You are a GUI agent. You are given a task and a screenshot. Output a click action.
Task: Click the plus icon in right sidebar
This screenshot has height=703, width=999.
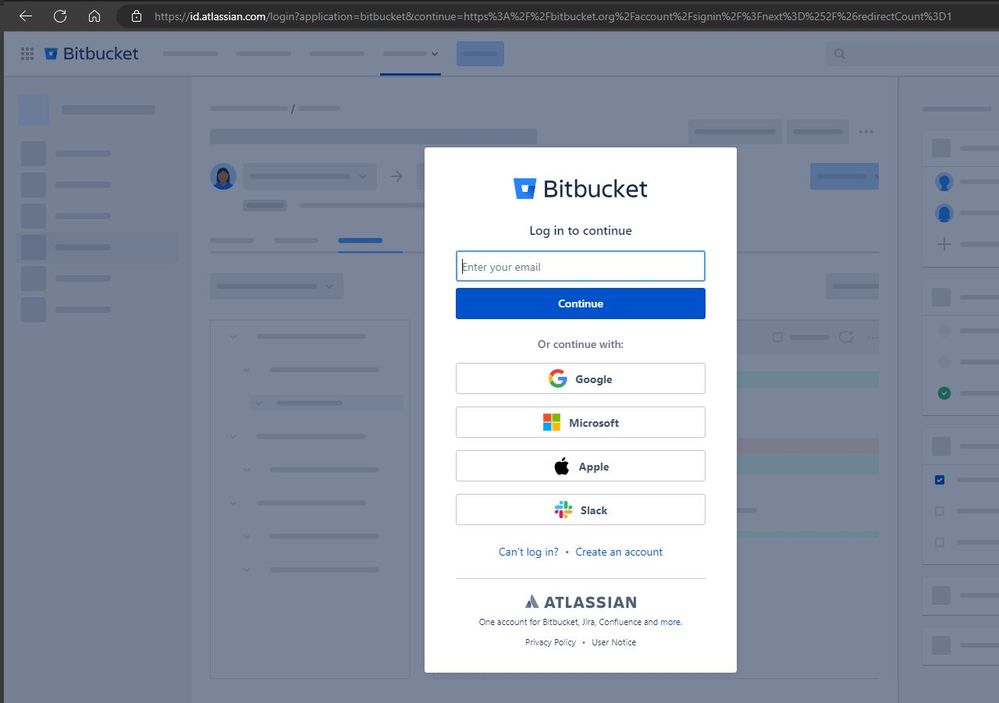944,244
